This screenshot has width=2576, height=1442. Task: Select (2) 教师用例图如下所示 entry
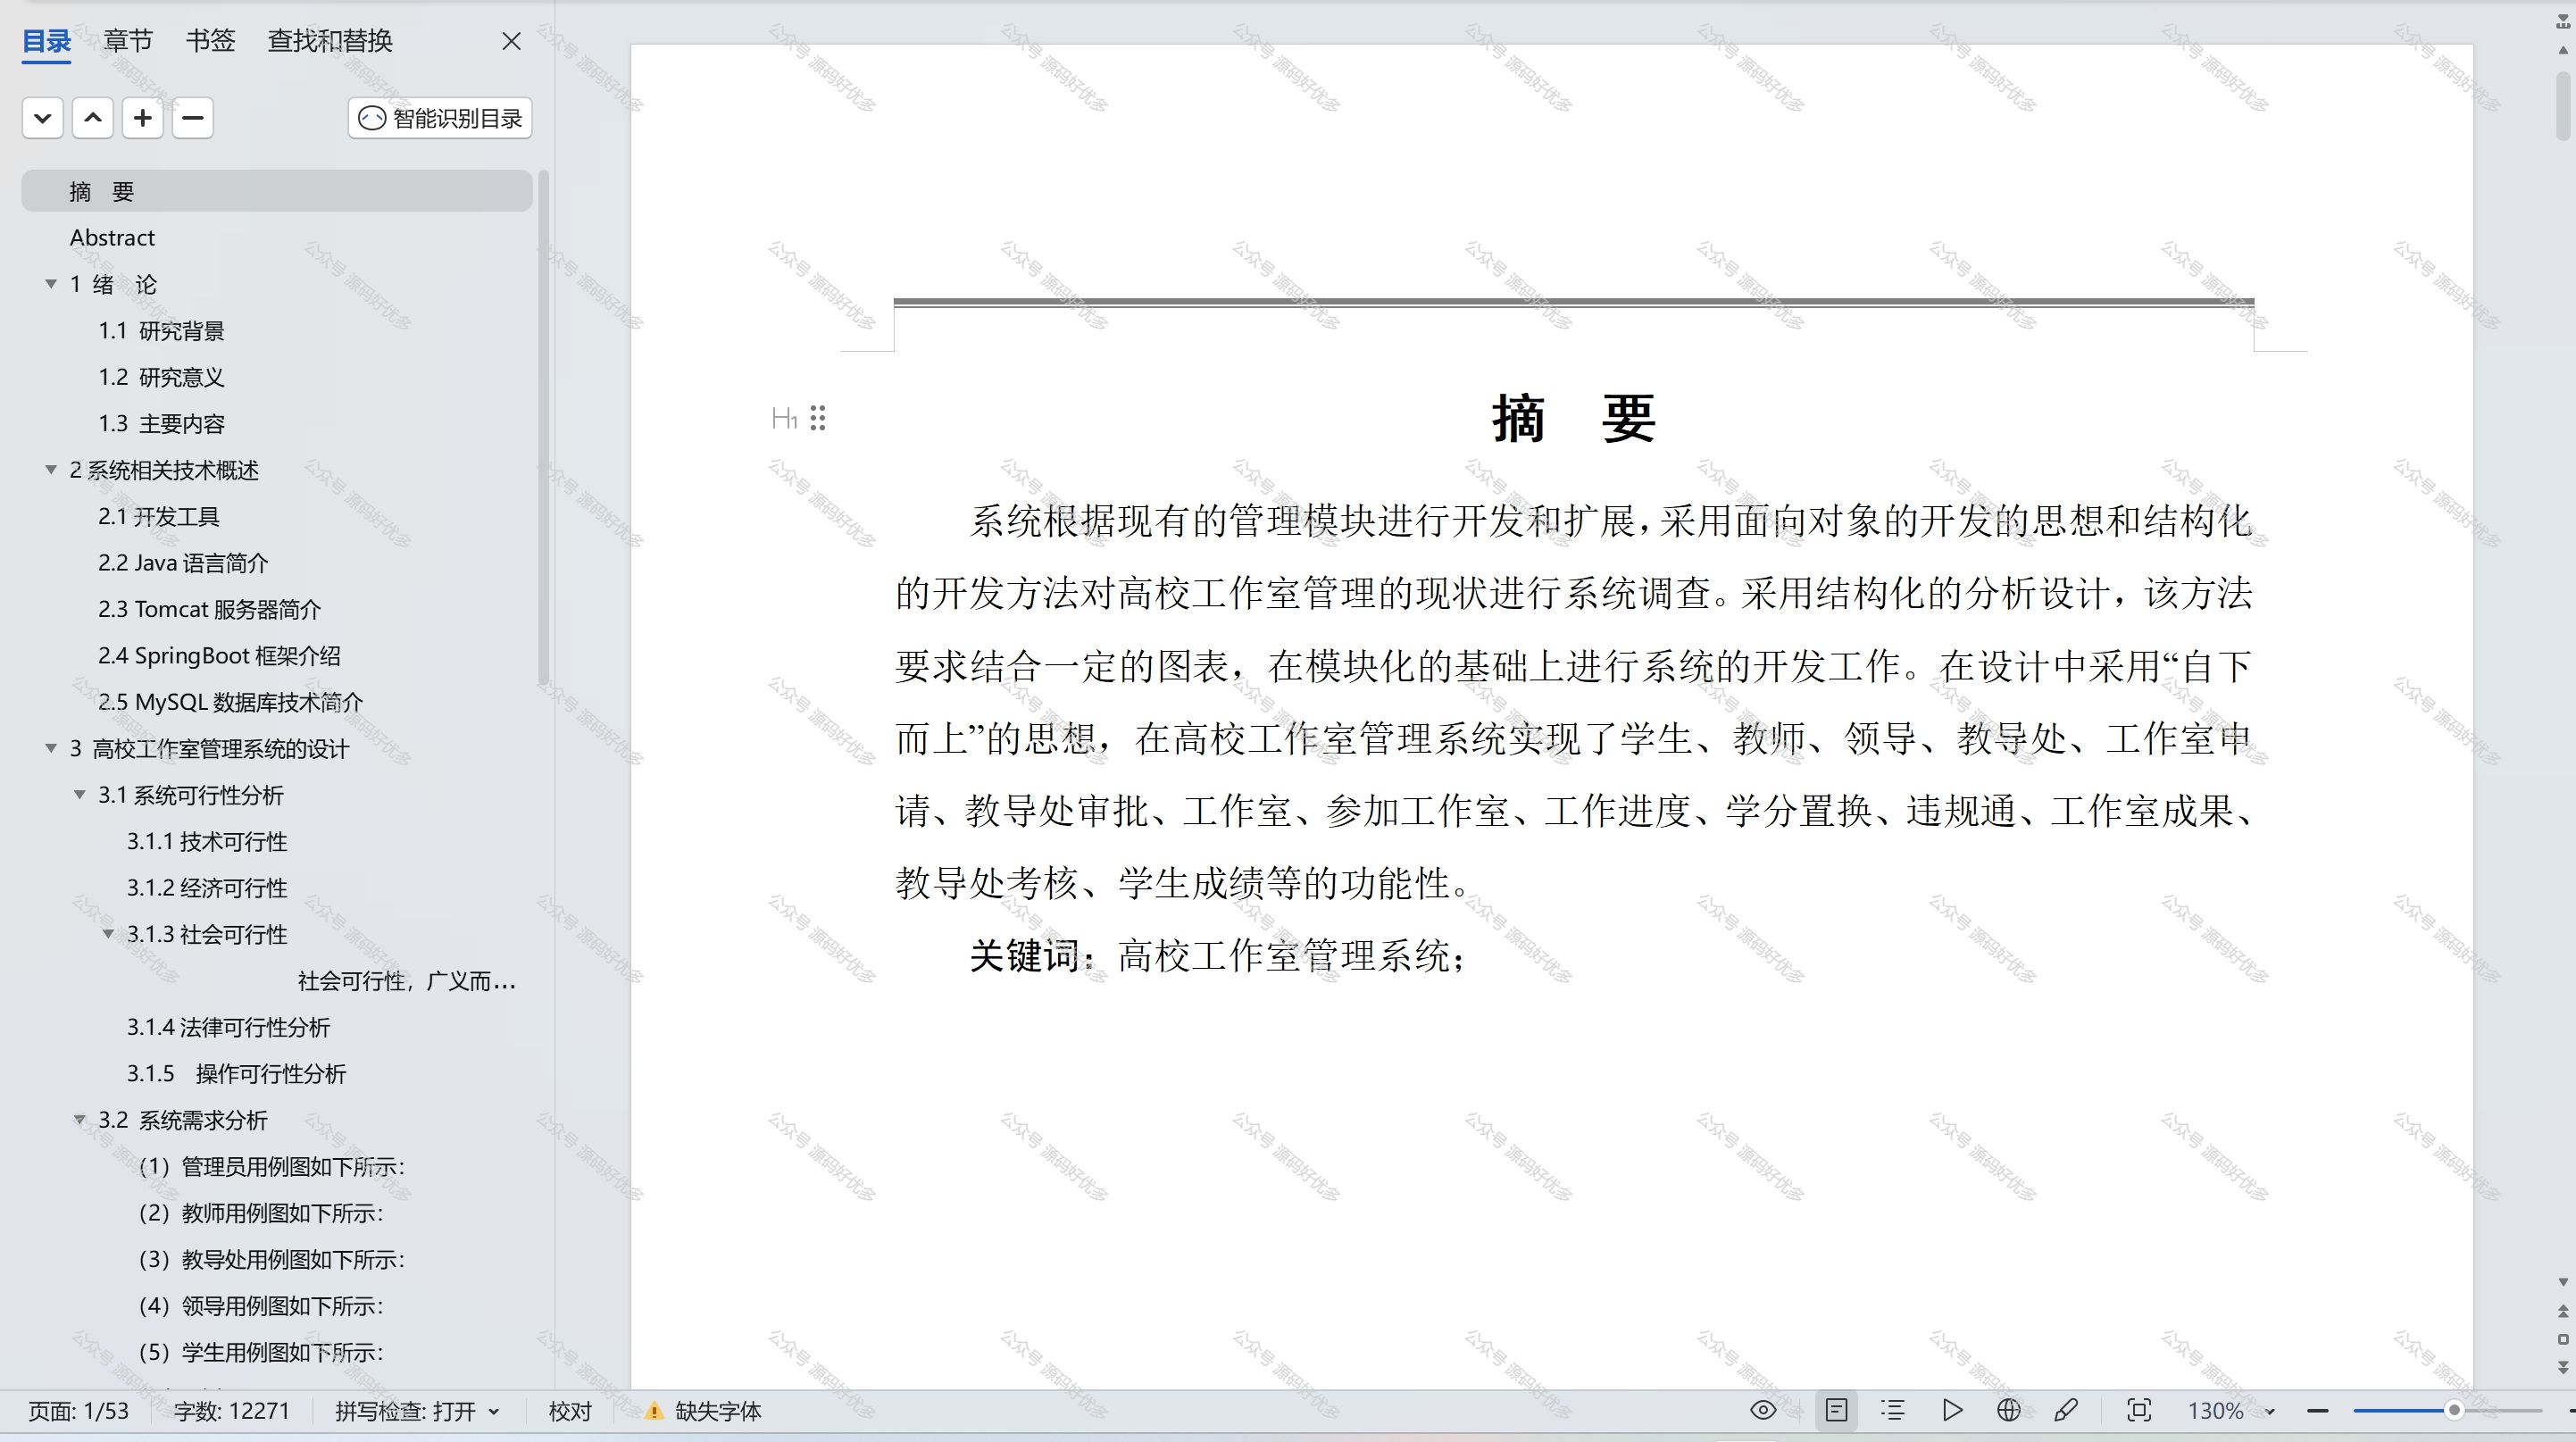click(x=261, y=1213)
